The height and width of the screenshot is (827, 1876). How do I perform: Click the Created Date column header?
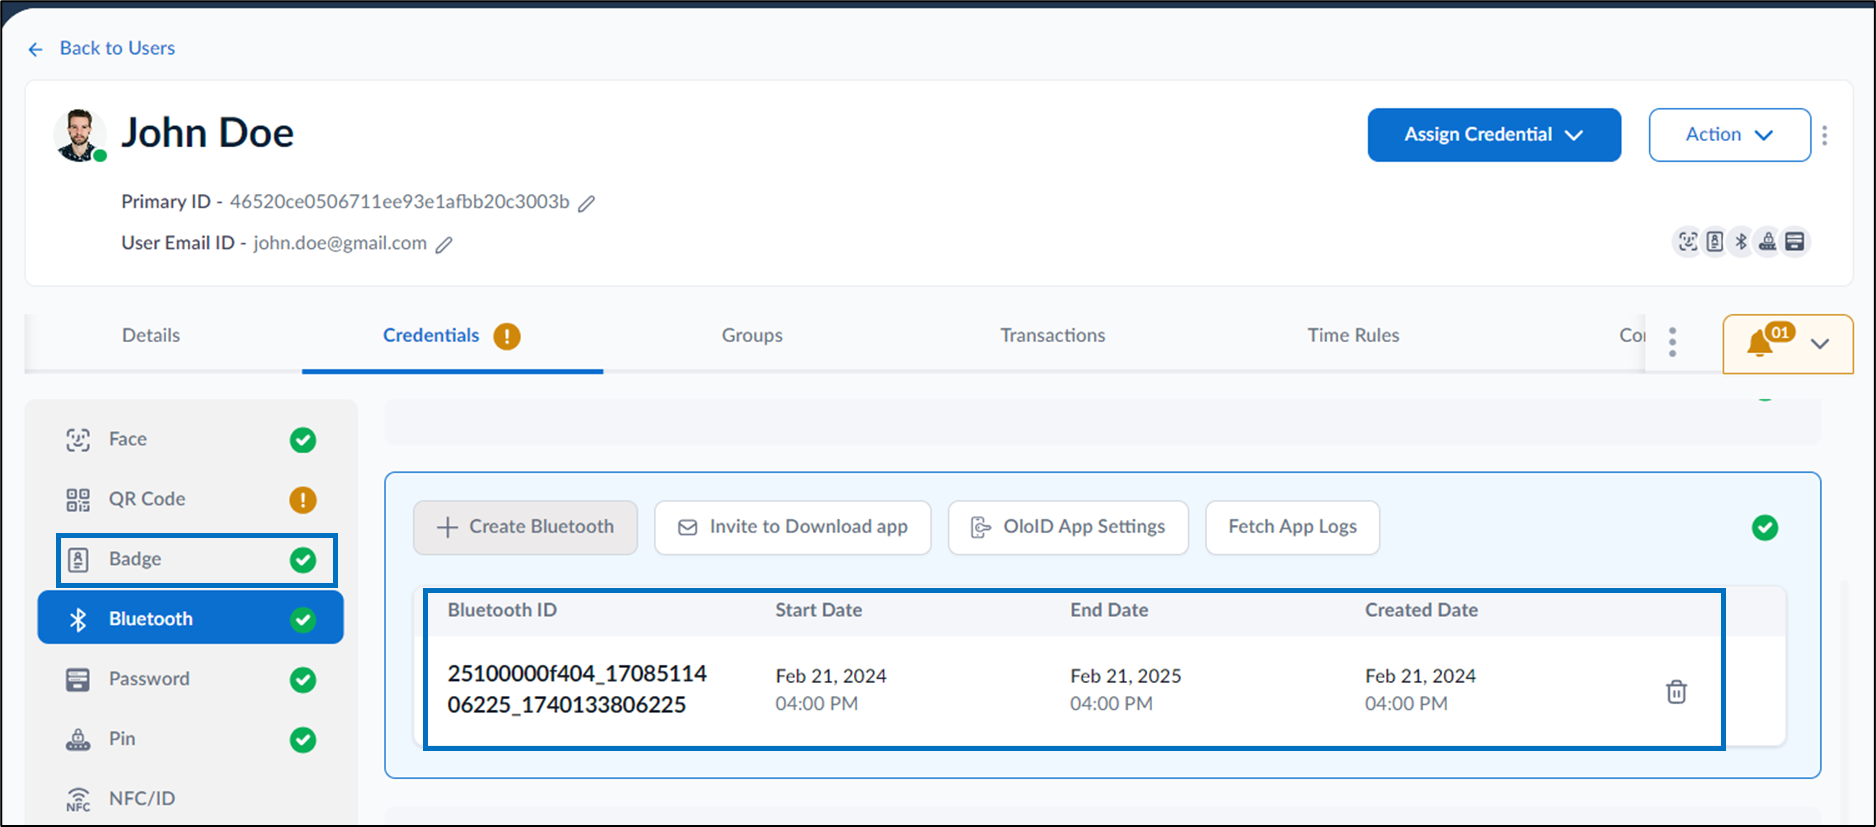pyautogui.click(x=1421, y=610)
